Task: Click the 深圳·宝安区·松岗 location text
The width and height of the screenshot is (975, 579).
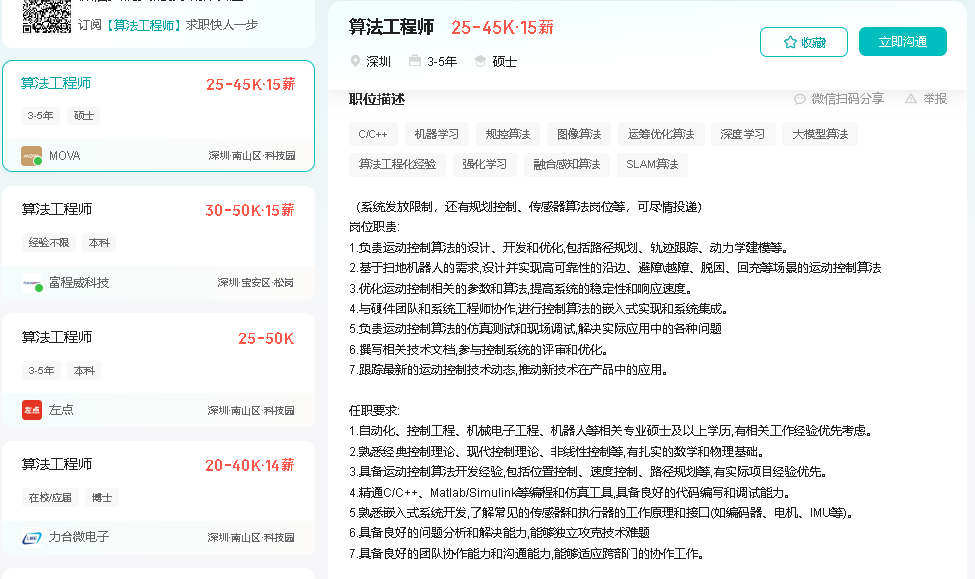Action: pyautogui.click(x=256, y=283)
